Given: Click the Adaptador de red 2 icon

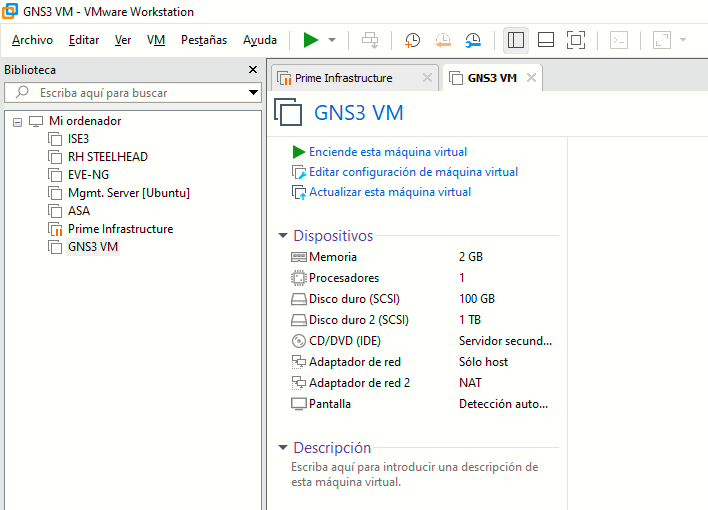Looking at the screenshot, I should coord(298,383).
